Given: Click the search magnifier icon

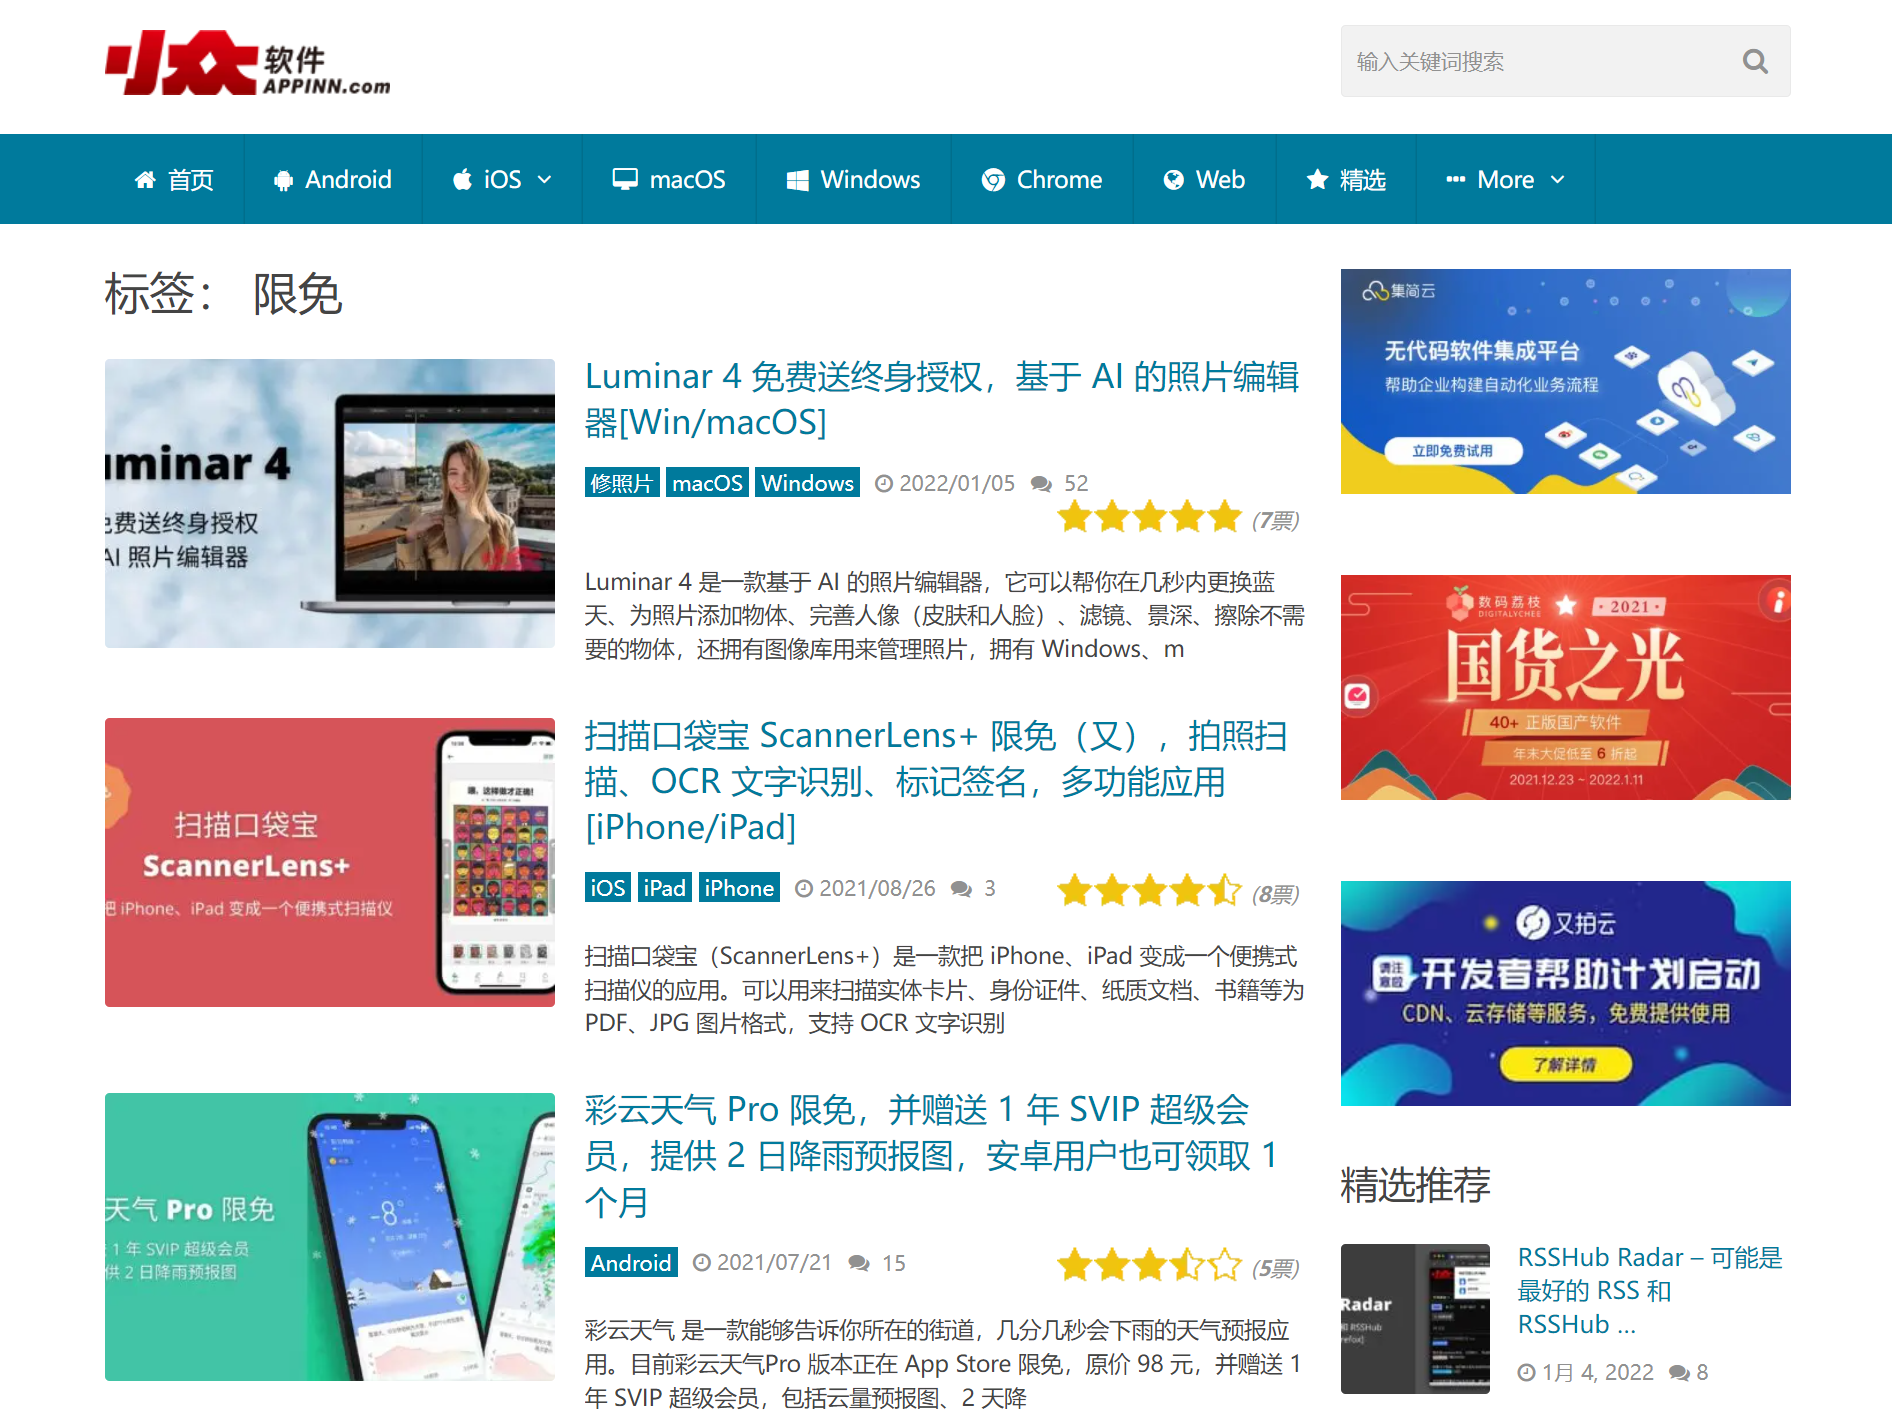Looking at the screenshot, I should click(x=1755, y=61).
